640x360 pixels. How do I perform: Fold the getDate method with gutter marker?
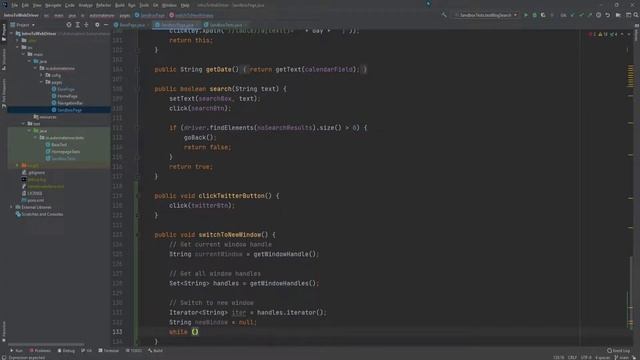pyautogui.click(x=138, y=69)
